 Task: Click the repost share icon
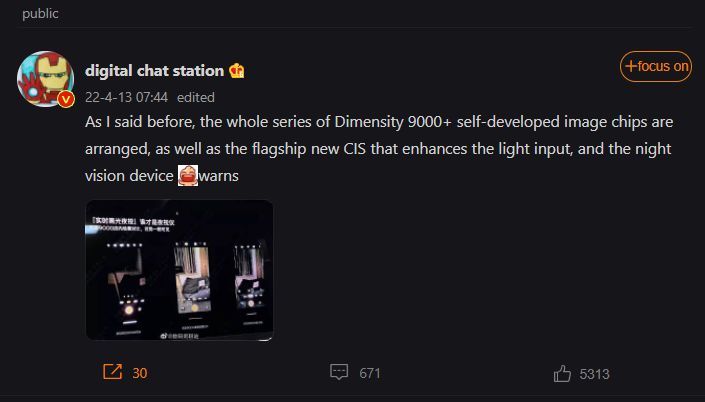(112, 372)
